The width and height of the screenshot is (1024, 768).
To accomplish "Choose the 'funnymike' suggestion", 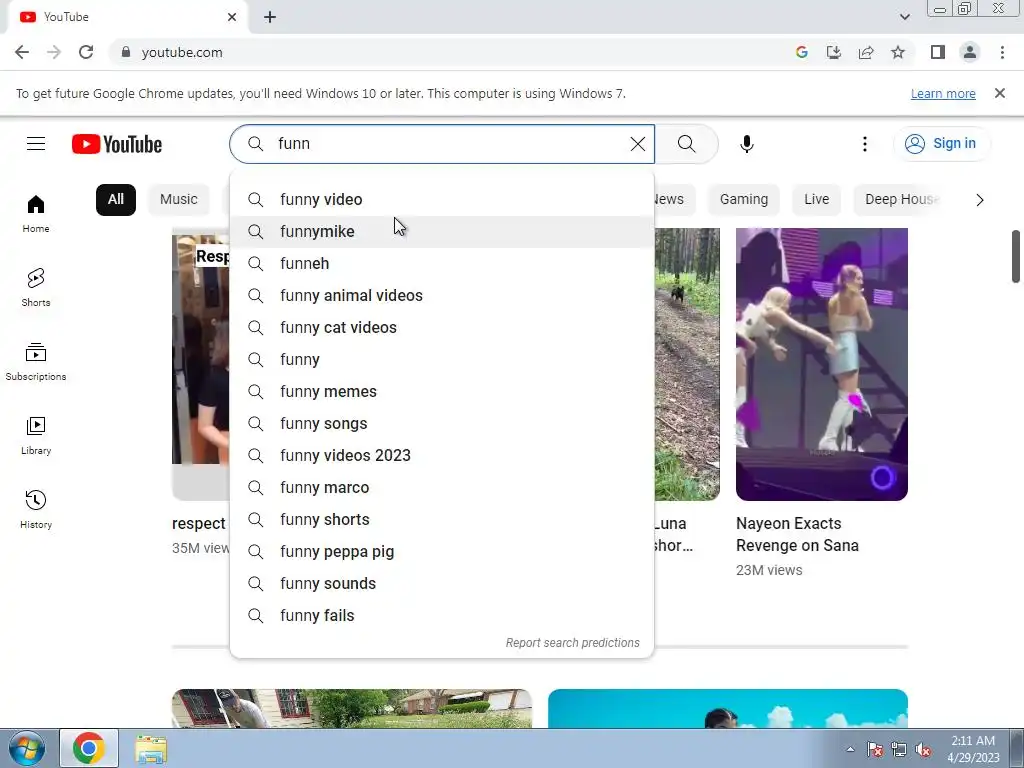I will pos(441,231).
